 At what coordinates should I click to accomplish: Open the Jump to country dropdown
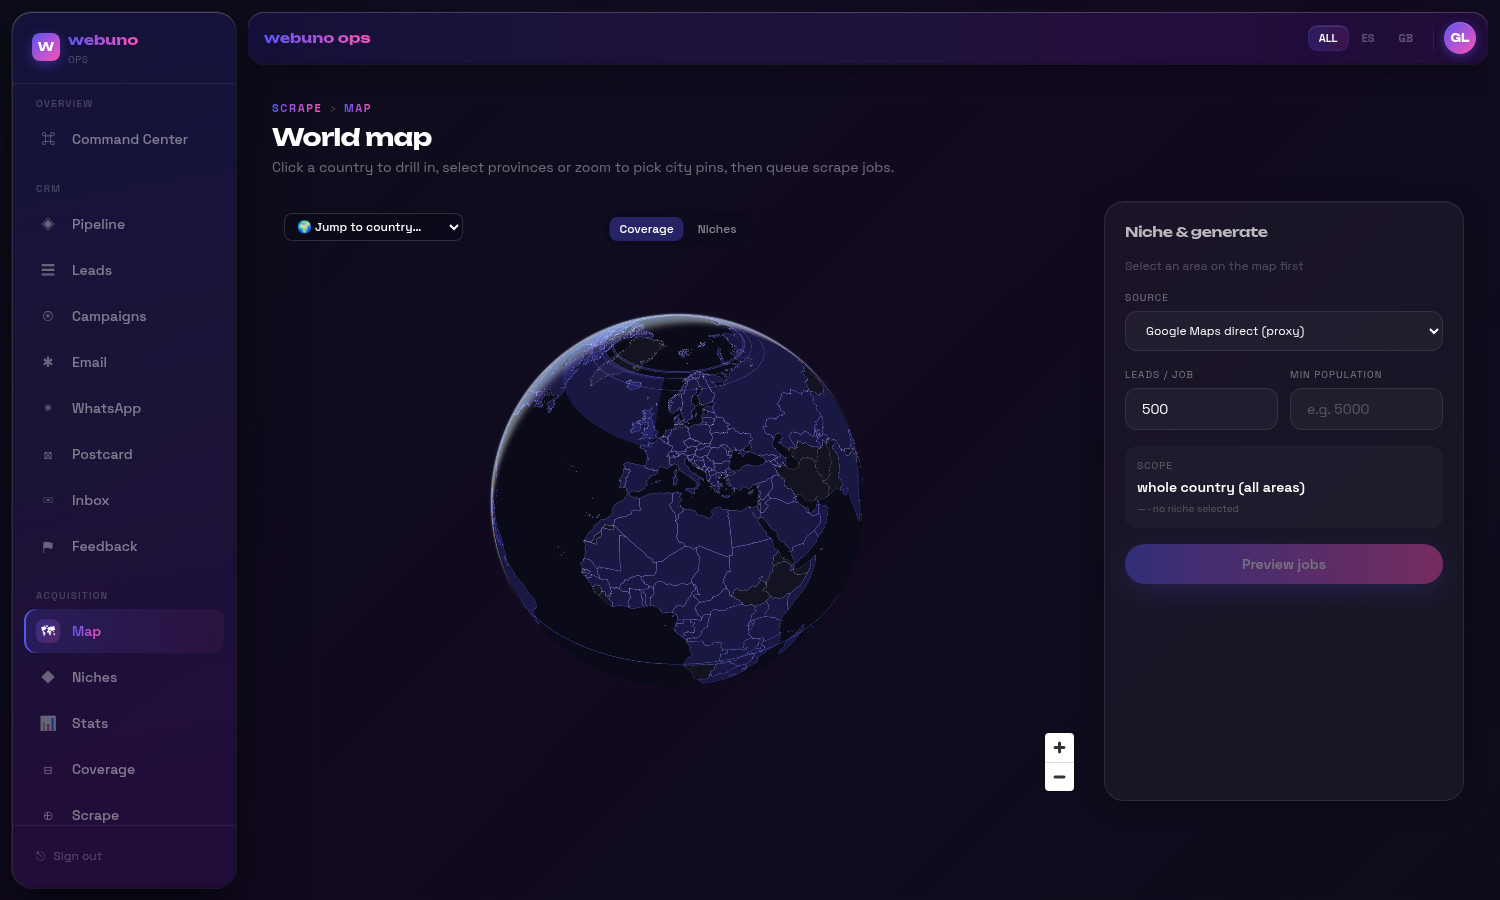click(373, 227)
